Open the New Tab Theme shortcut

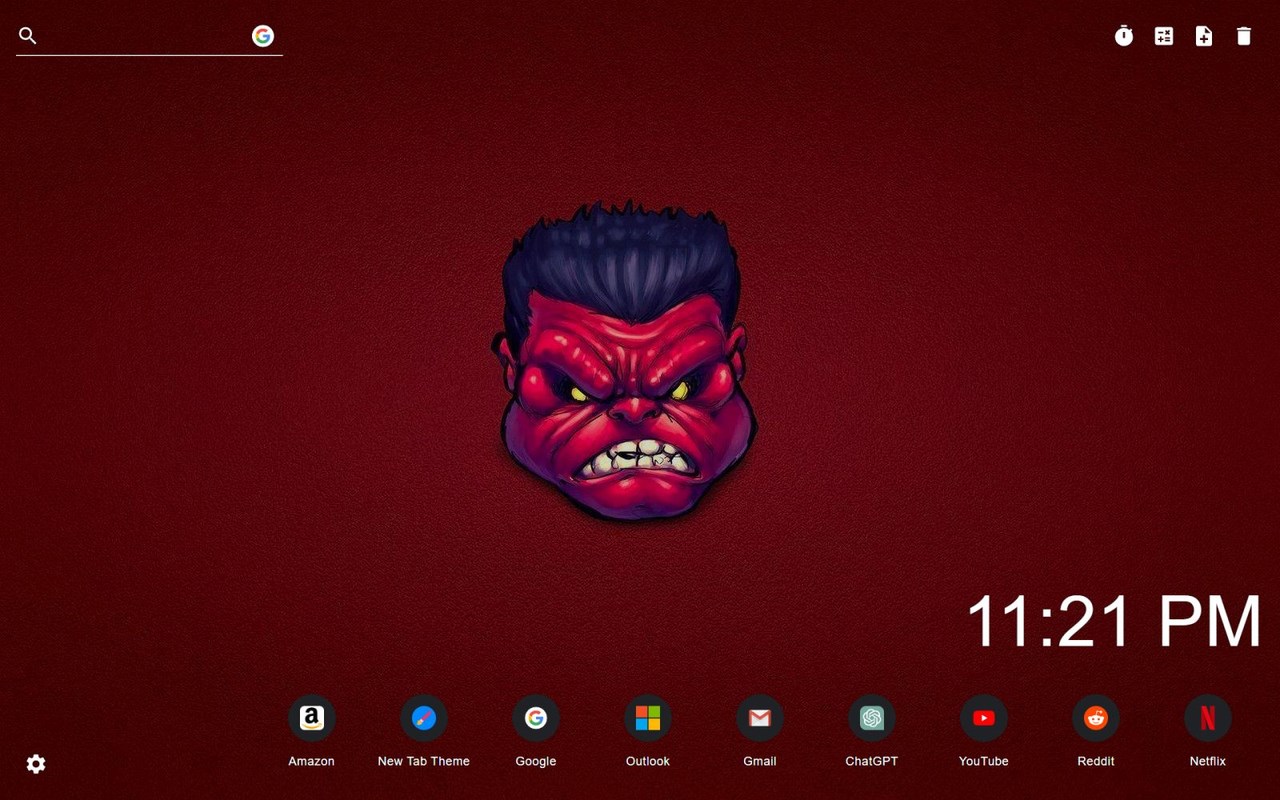pos(423,718)
